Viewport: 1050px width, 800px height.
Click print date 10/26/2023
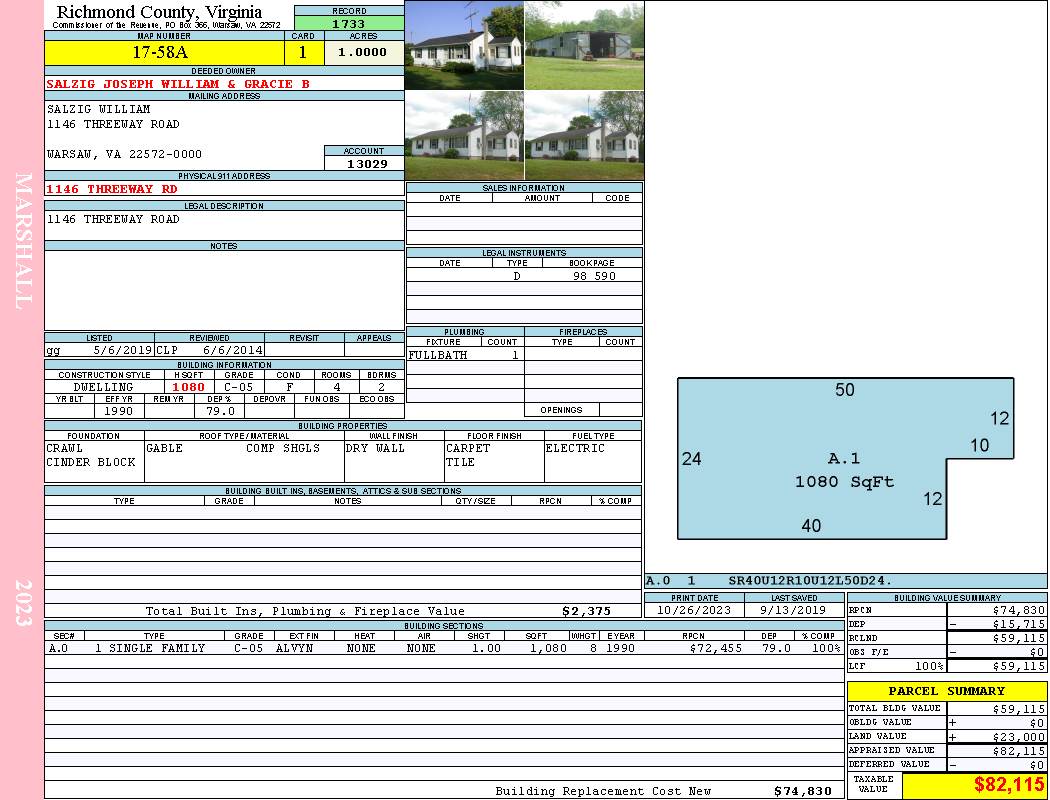(x=694, y=610)
